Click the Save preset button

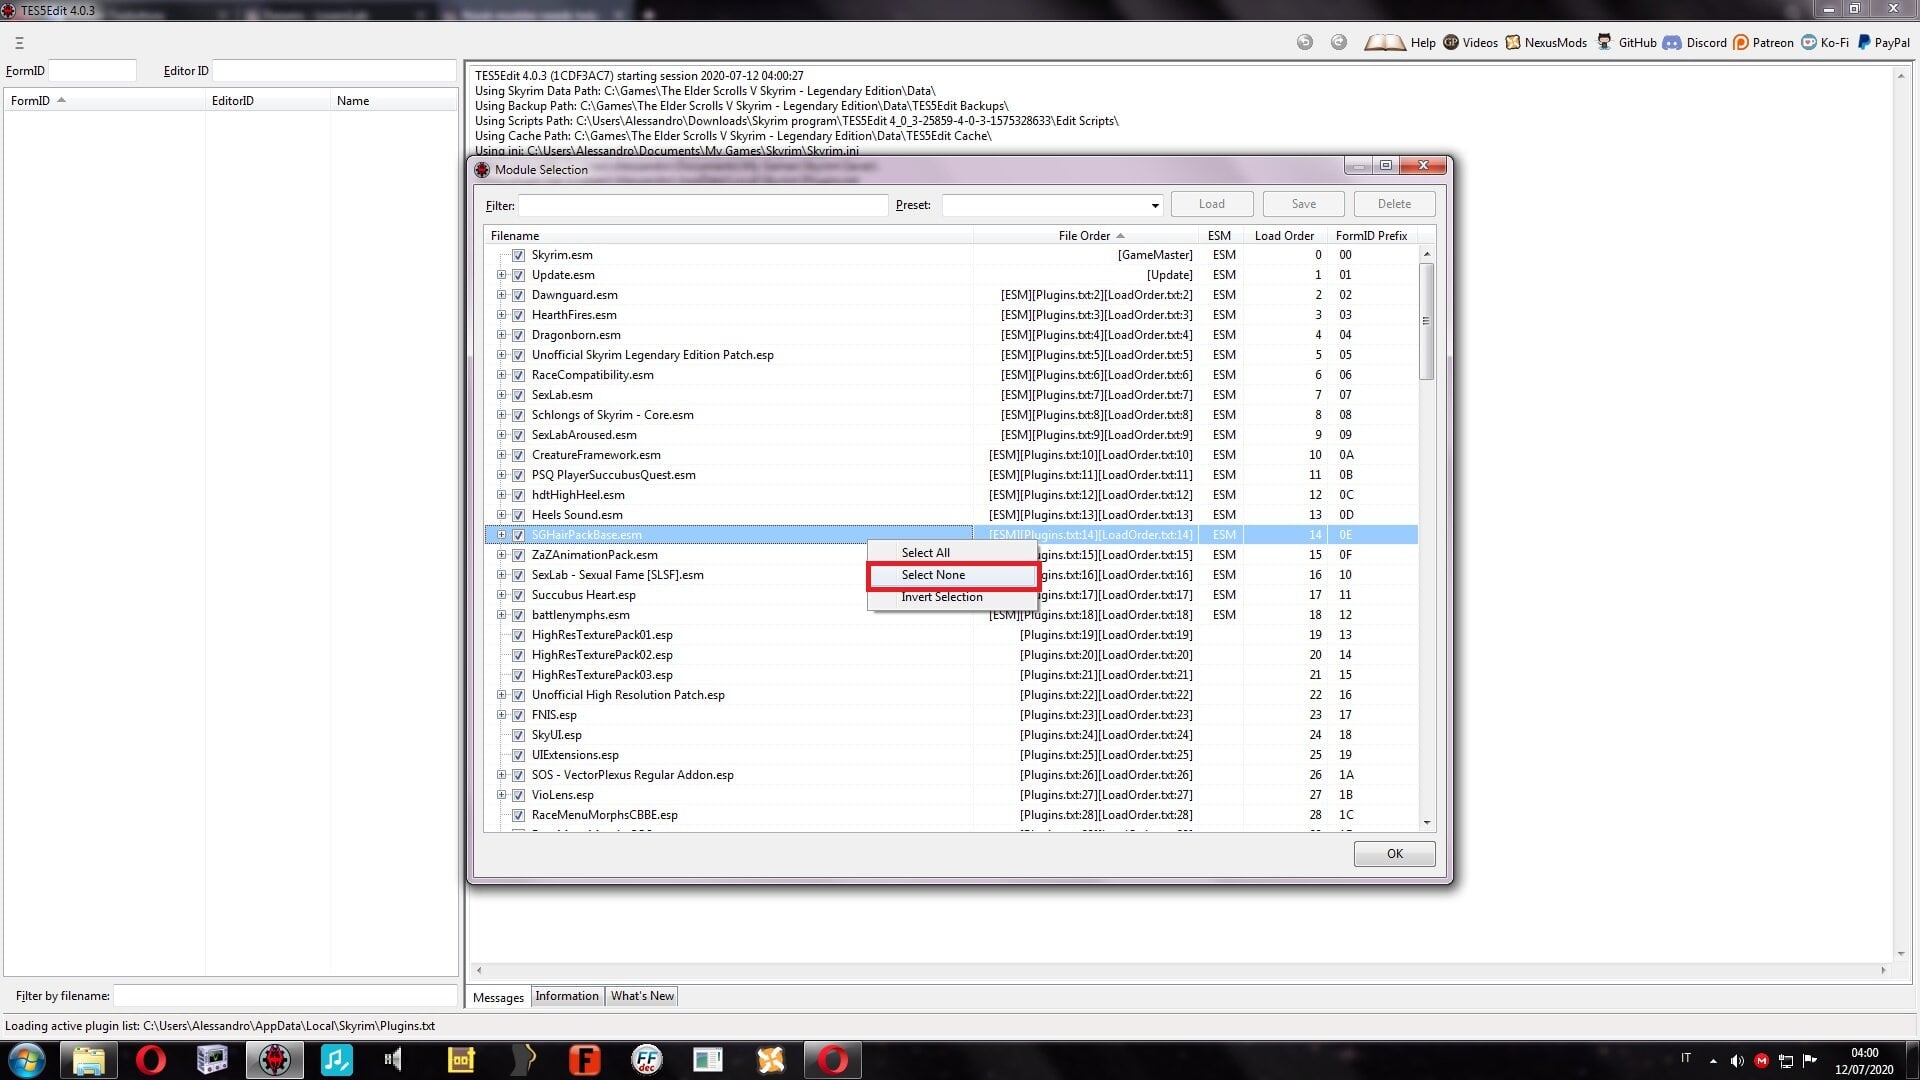[x=1303, y=204]
